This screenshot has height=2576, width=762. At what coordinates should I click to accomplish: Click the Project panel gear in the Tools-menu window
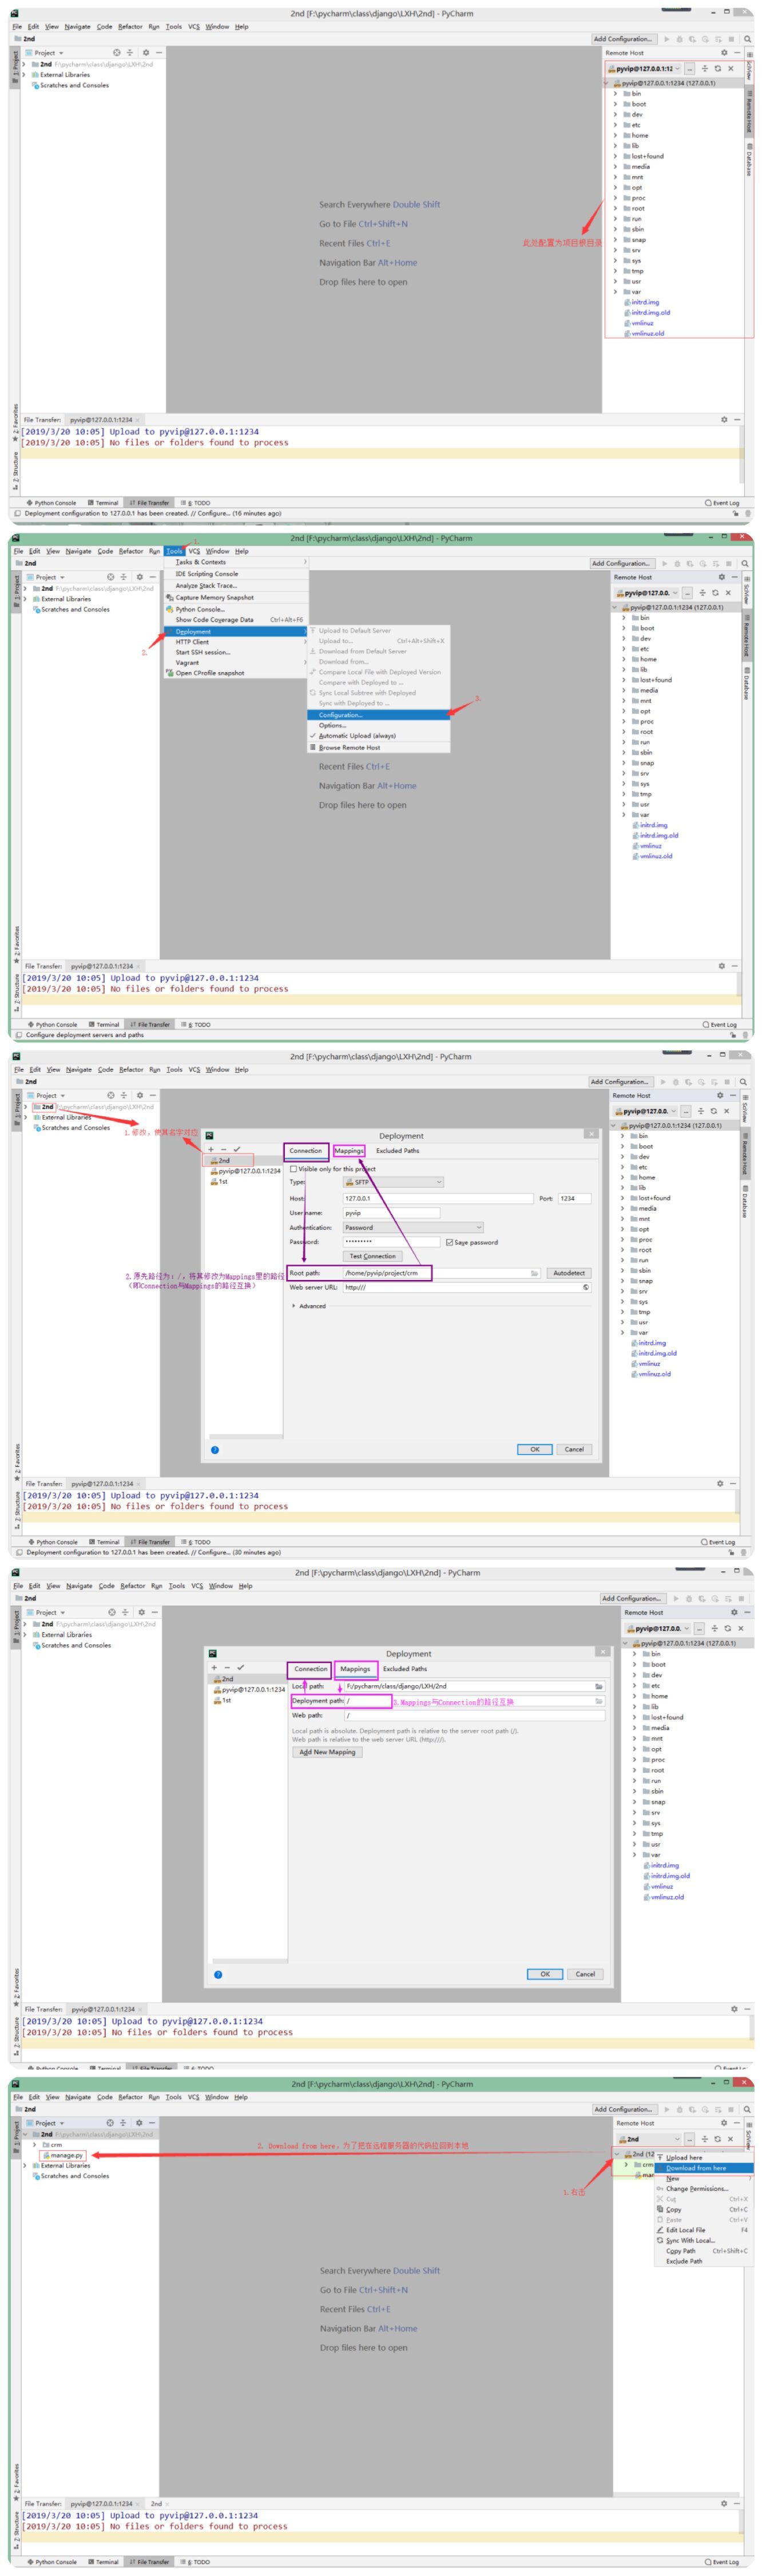pyautogui.click(x=140, y=577)
